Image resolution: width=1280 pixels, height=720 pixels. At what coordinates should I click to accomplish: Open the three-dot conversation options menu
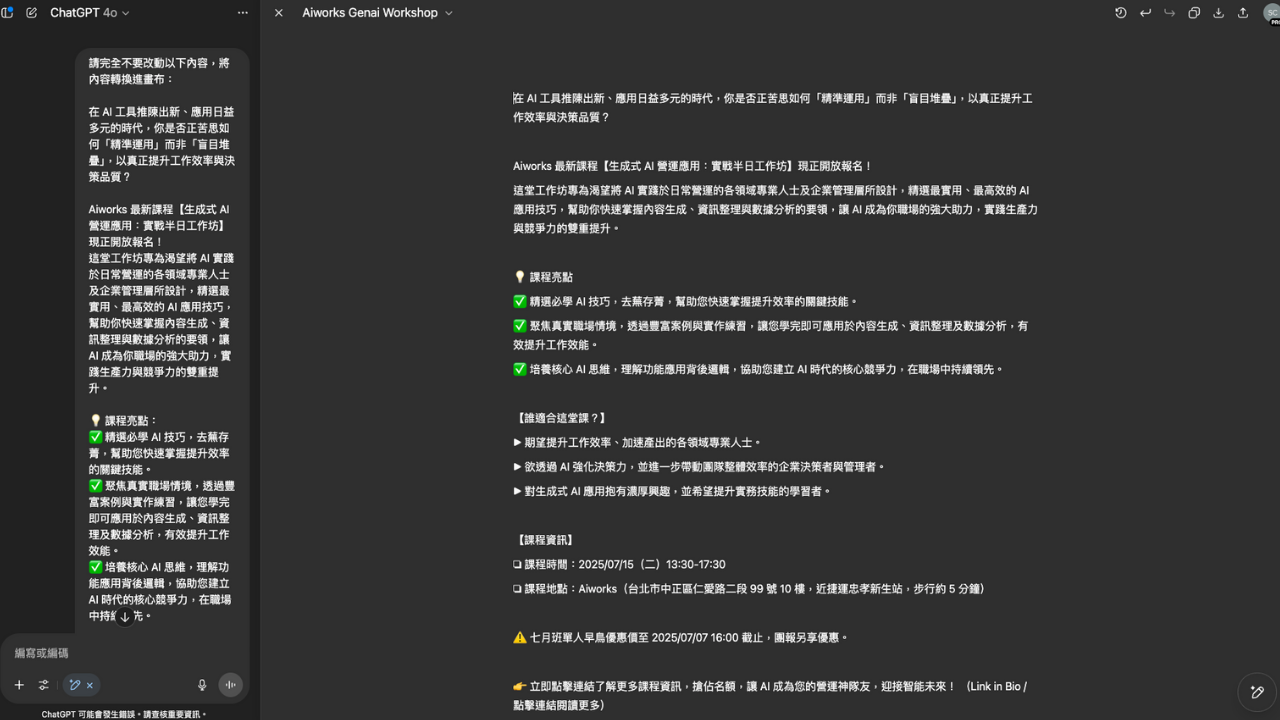point(243,13)
